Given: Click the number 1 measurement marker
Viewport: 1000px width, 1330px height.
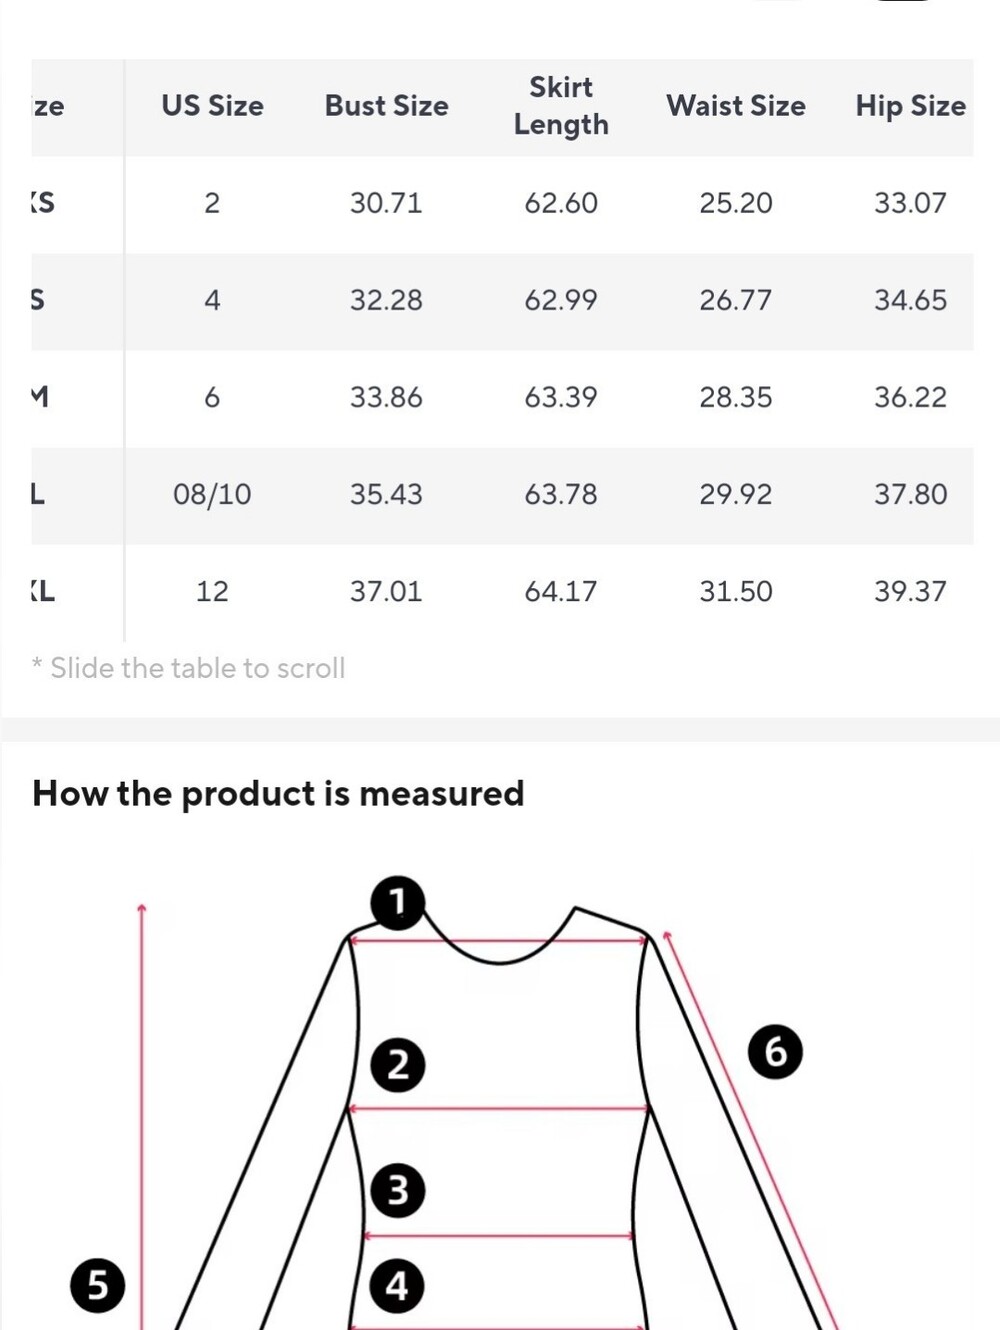Looking at the screenshot, I should point(398,903).
